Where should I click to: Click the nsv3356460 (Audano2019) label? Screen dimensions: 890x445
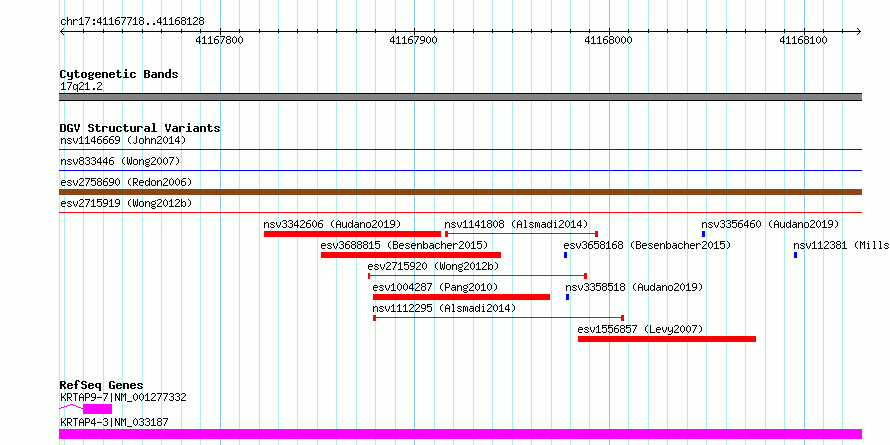(x=770, y=224)
